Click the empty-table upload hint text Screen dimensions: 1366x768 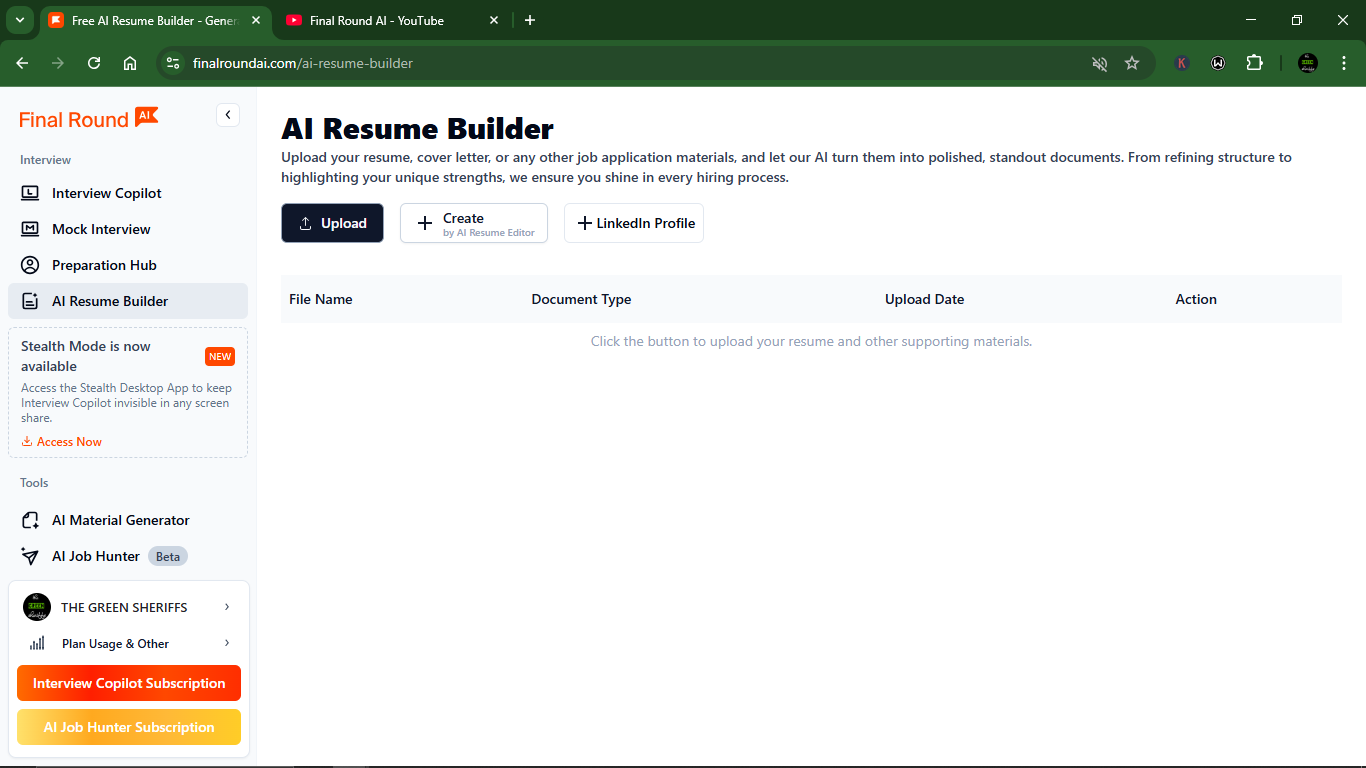coord(811,341)
